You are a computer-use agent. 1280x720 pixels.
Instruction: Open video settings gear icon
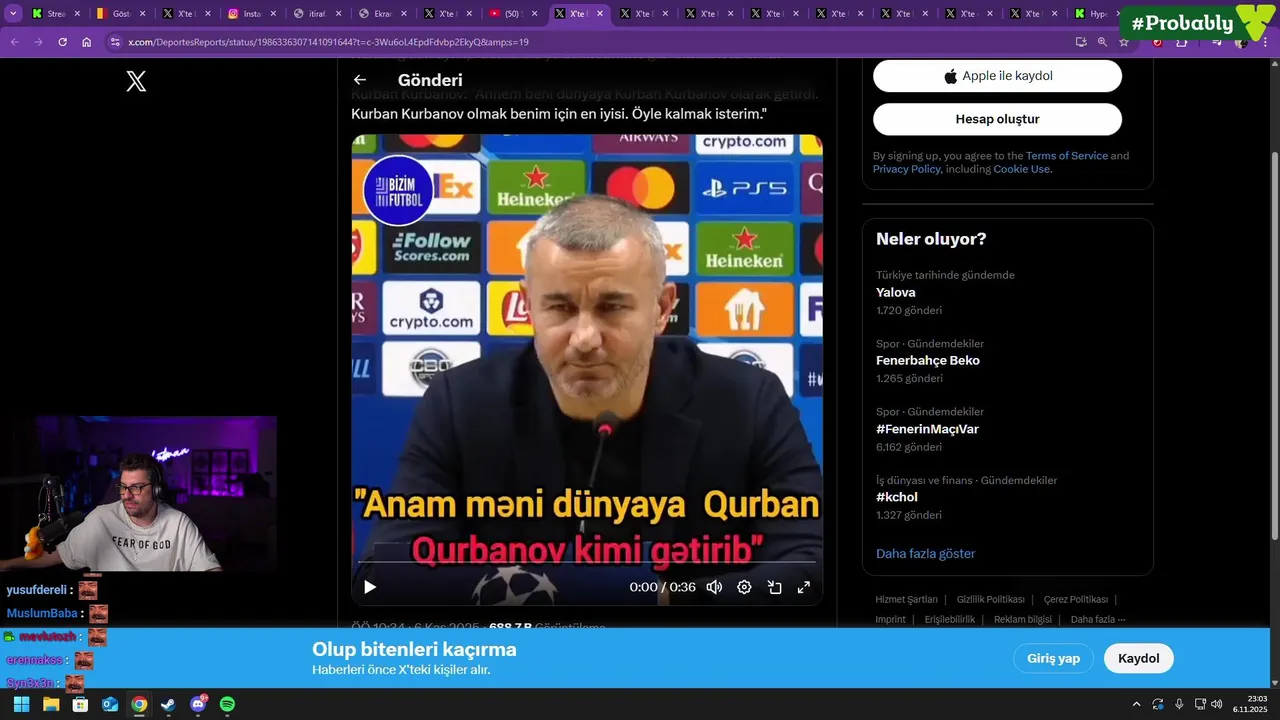744,587
